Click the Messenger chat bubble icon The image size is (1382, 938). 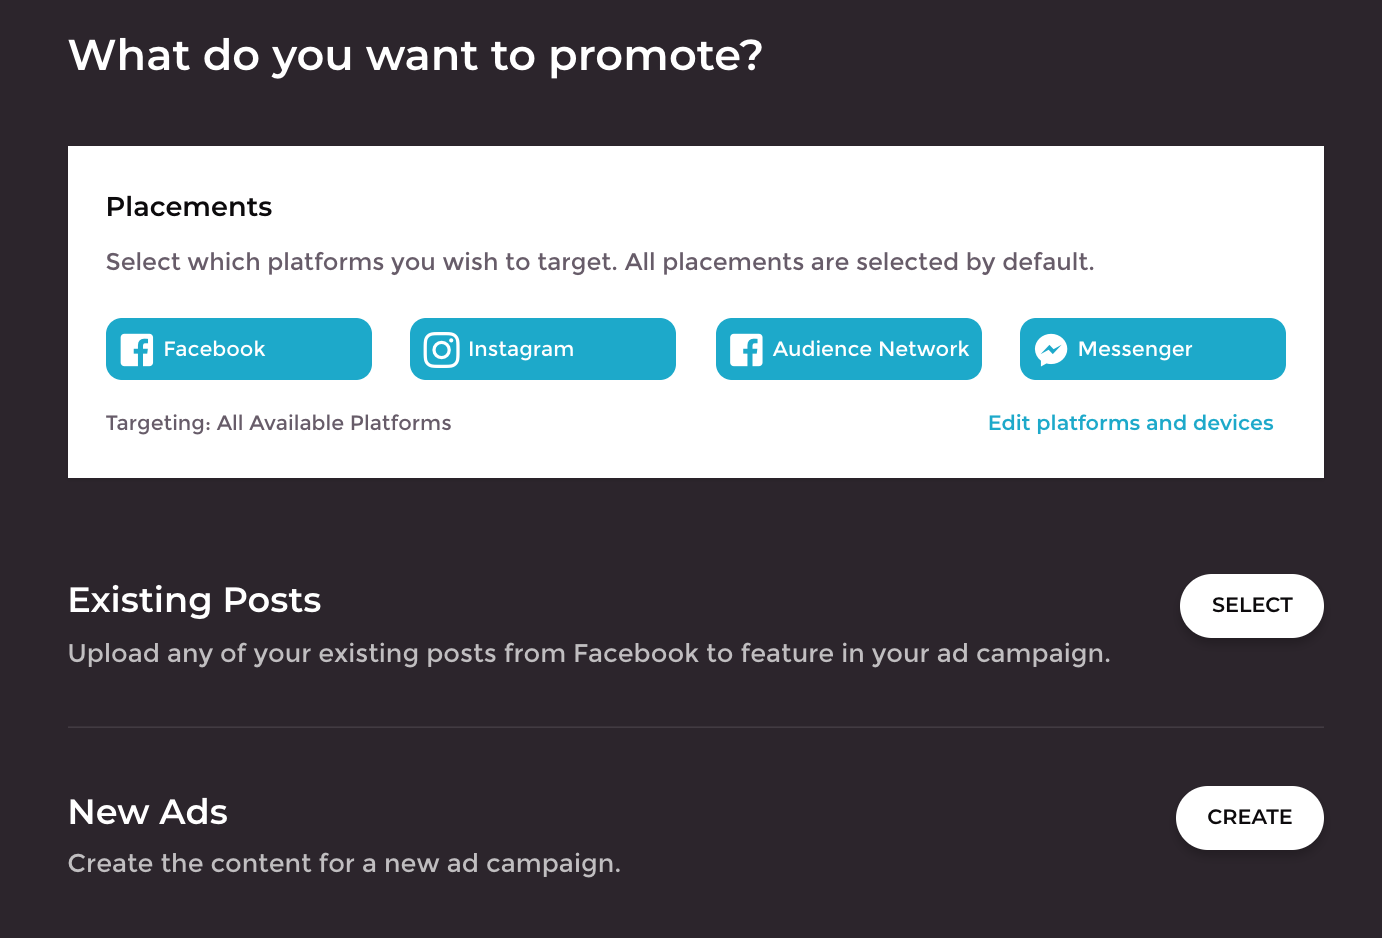click(x=1051, y=349)
